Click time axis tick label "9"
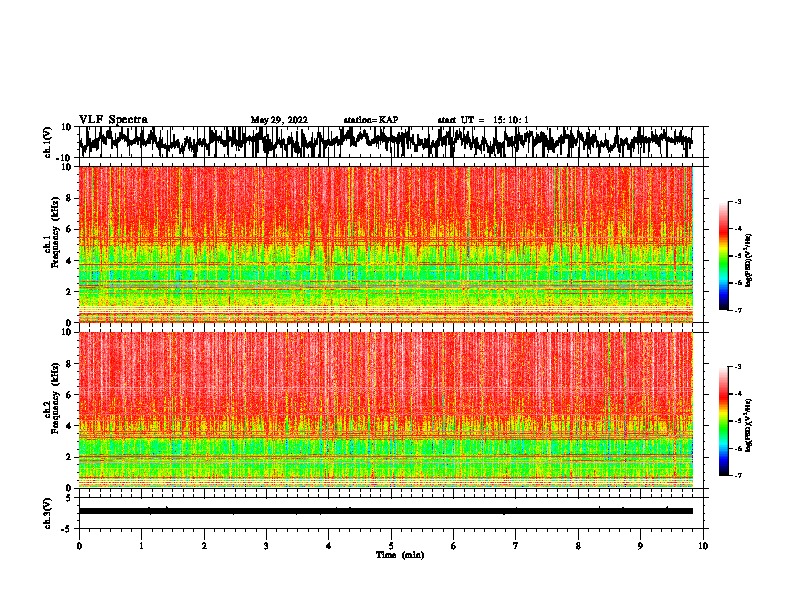This screenshot has height=612, width=792. click(x=640, y=546)
